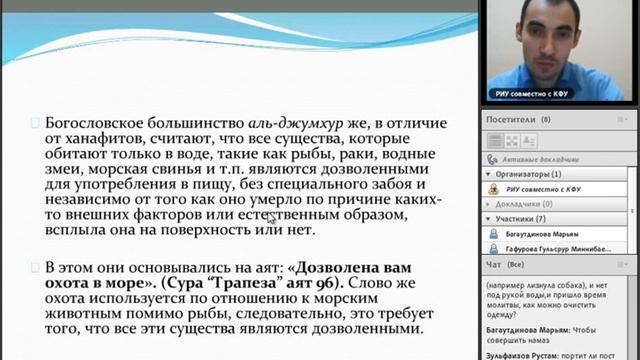Click the host icon beside РИУ совместно с КФУ

tap(494, 189)
